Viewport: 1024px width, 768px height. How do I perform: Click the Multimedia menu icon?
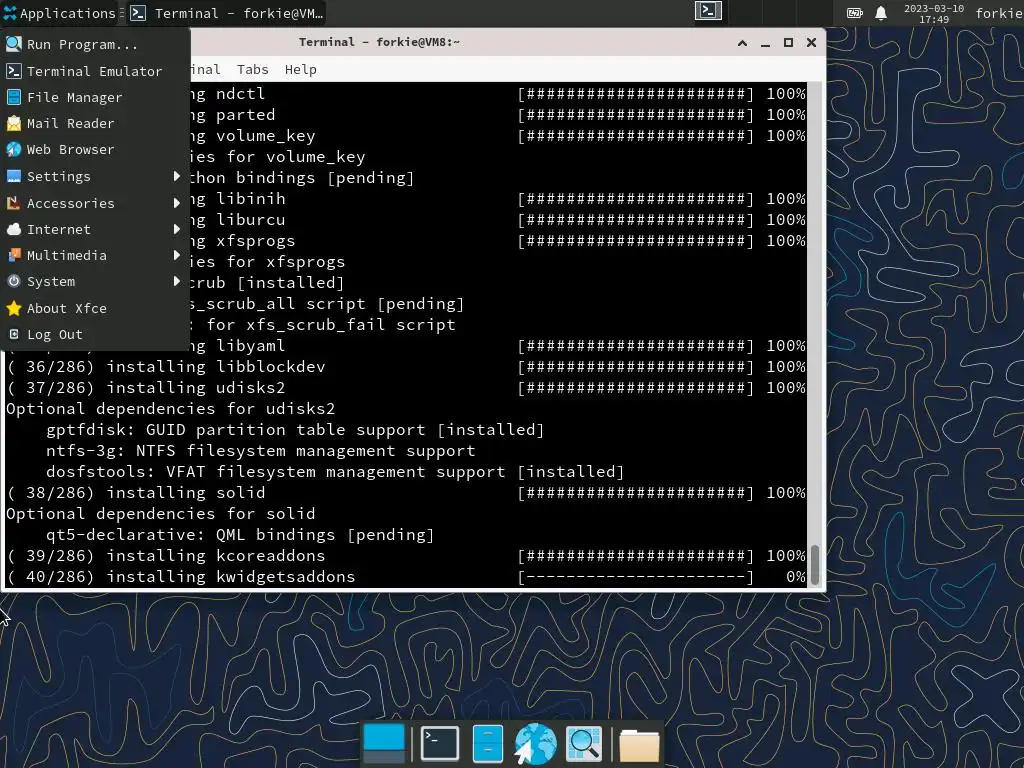pyautogui.click(x=14, y=255)
